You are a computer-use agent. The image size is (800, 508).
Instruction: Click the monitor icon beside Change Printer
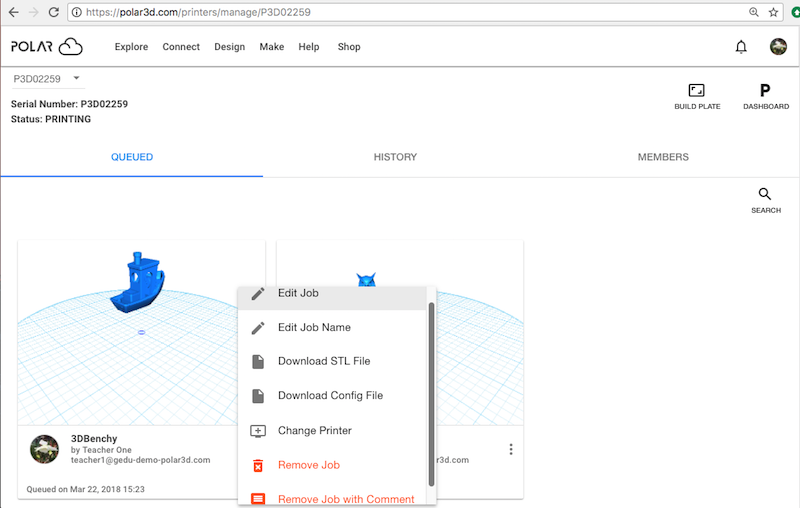(258, 431)
